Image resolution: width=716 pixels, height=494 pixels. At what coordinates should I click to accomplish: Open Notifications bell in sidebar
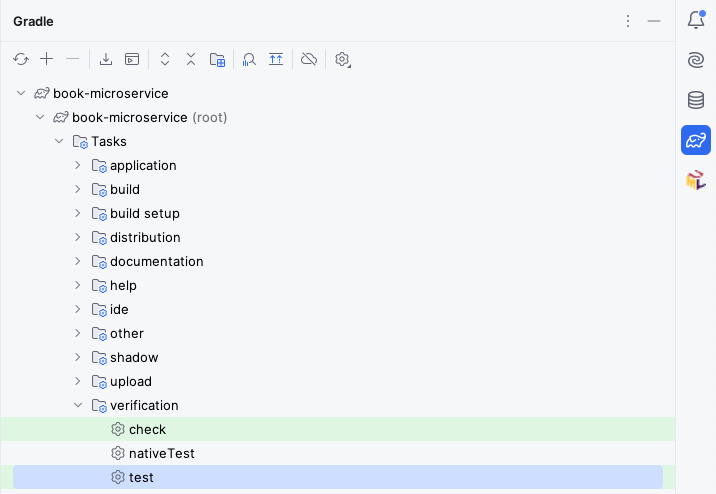point(696,20)
